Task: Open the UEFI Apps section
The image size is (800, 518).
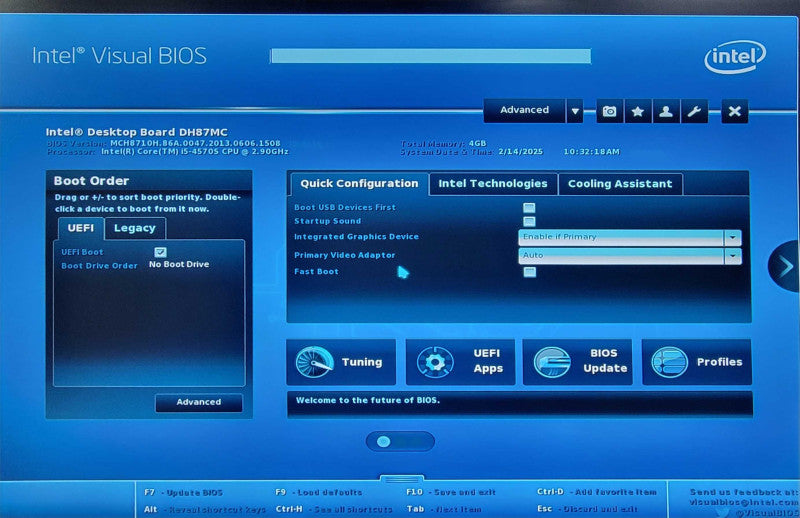Action: coord(460,362)
